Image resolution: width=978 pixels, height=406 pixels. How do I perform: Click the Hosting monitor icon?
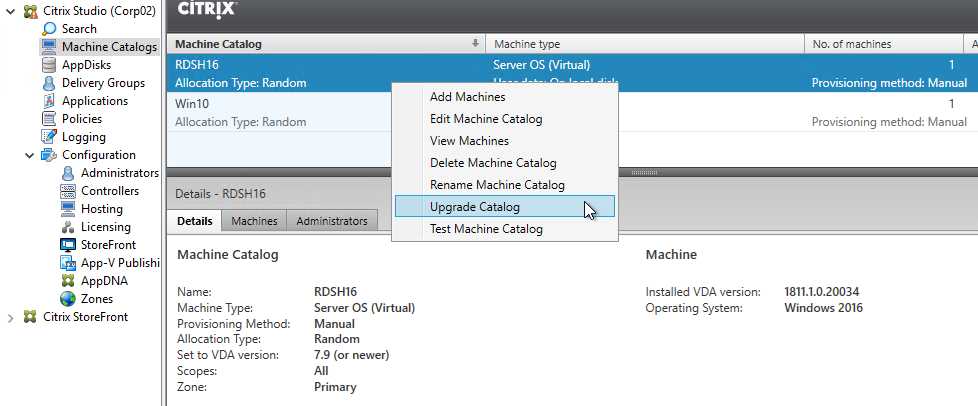[x=68, y=209]
